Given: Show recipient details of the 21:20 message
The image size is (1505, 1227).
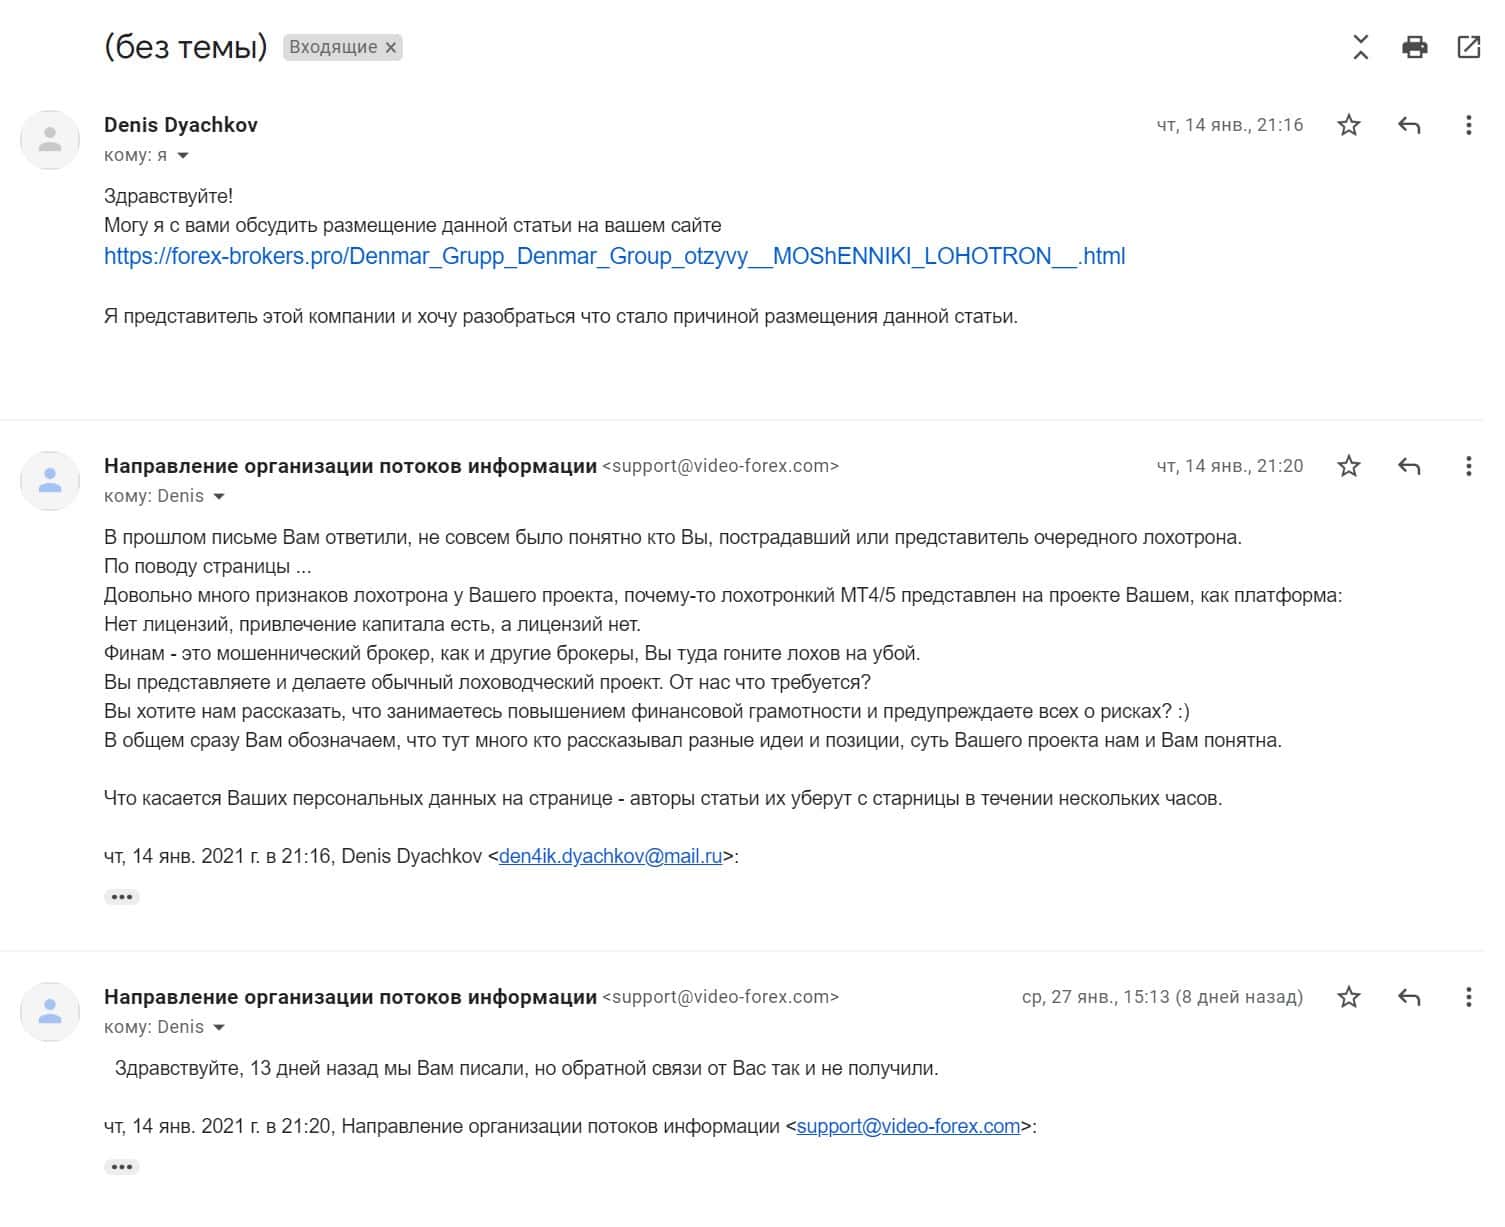Looking at the screenshot, I should (219, 497).
